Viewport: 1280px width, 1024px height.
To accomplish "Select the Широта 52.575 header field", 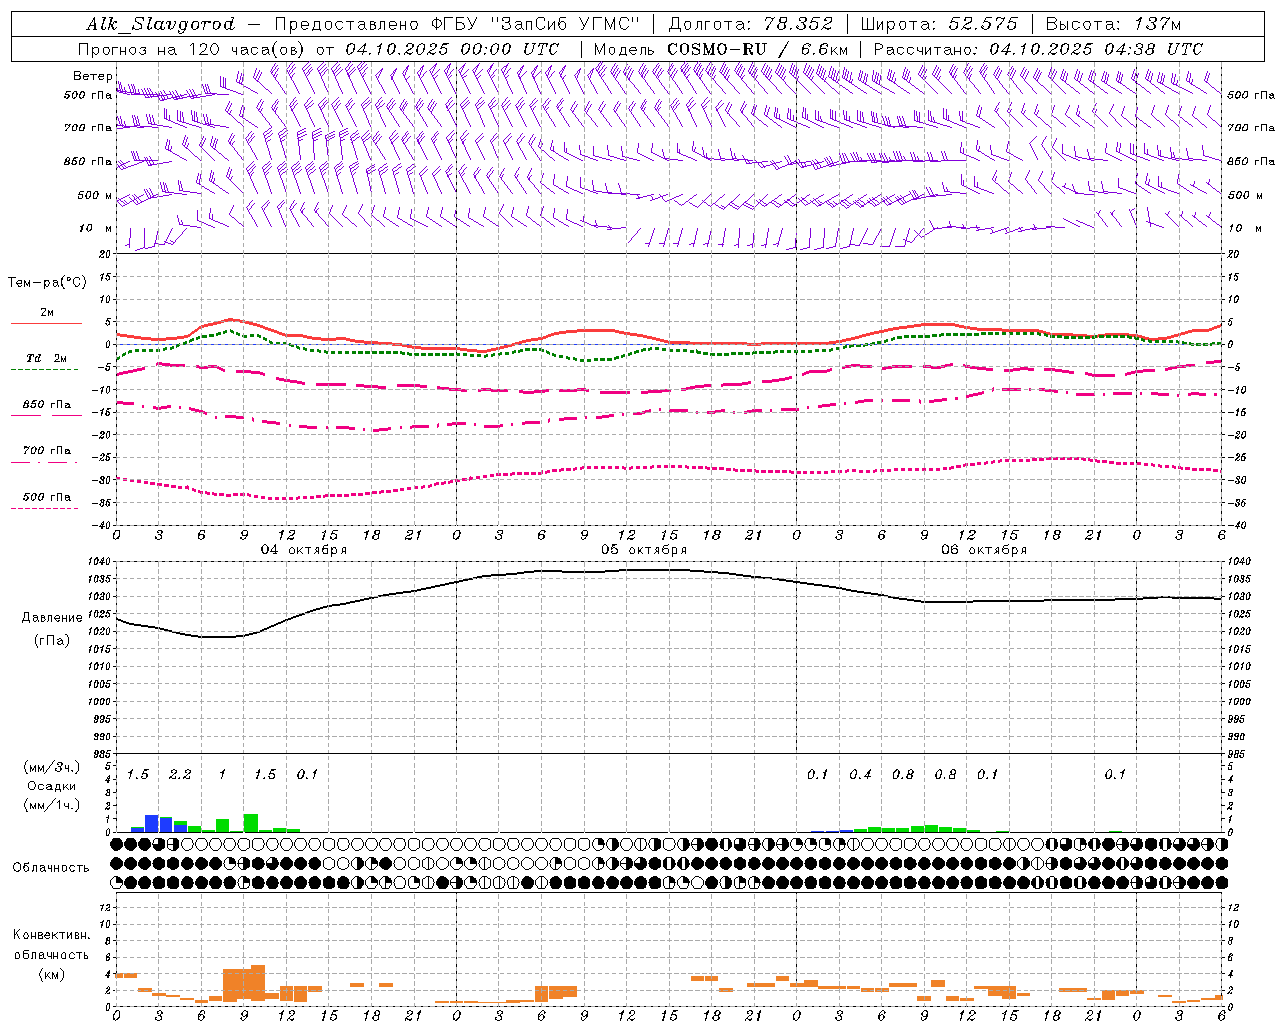I will [x=939, y=24].
